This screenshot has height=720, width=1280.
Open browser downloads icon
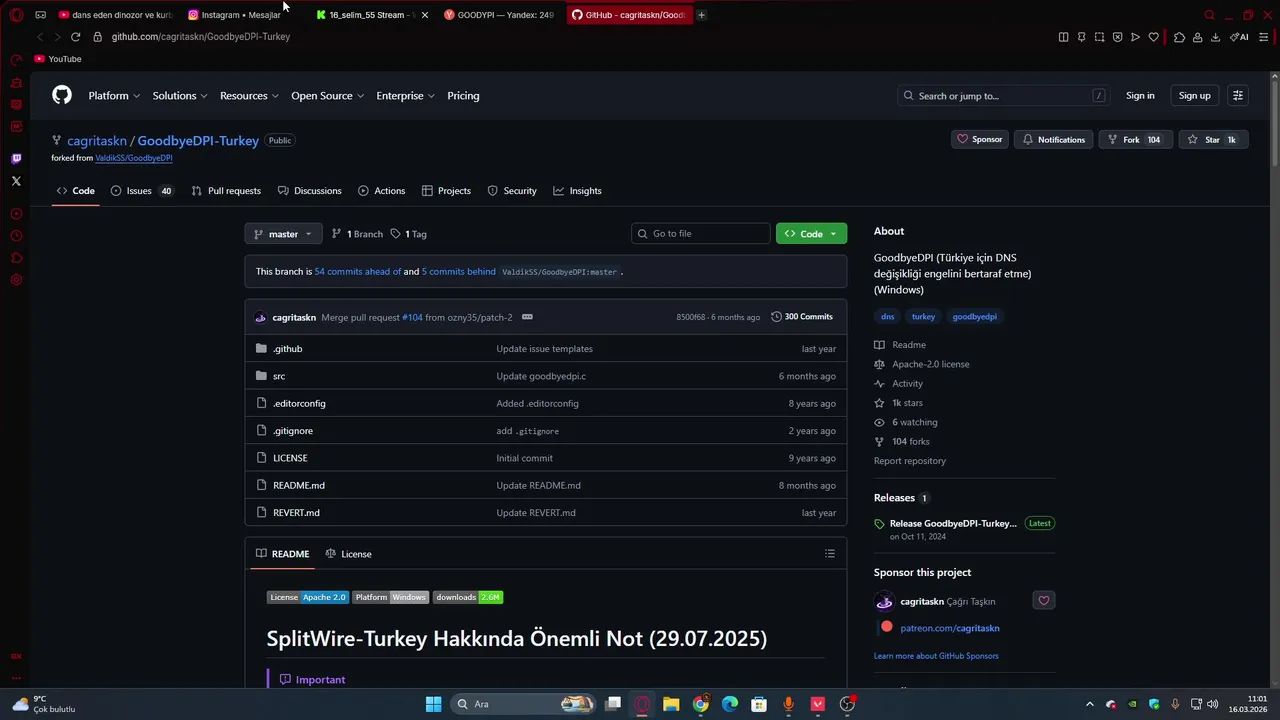click(1215, 37)
